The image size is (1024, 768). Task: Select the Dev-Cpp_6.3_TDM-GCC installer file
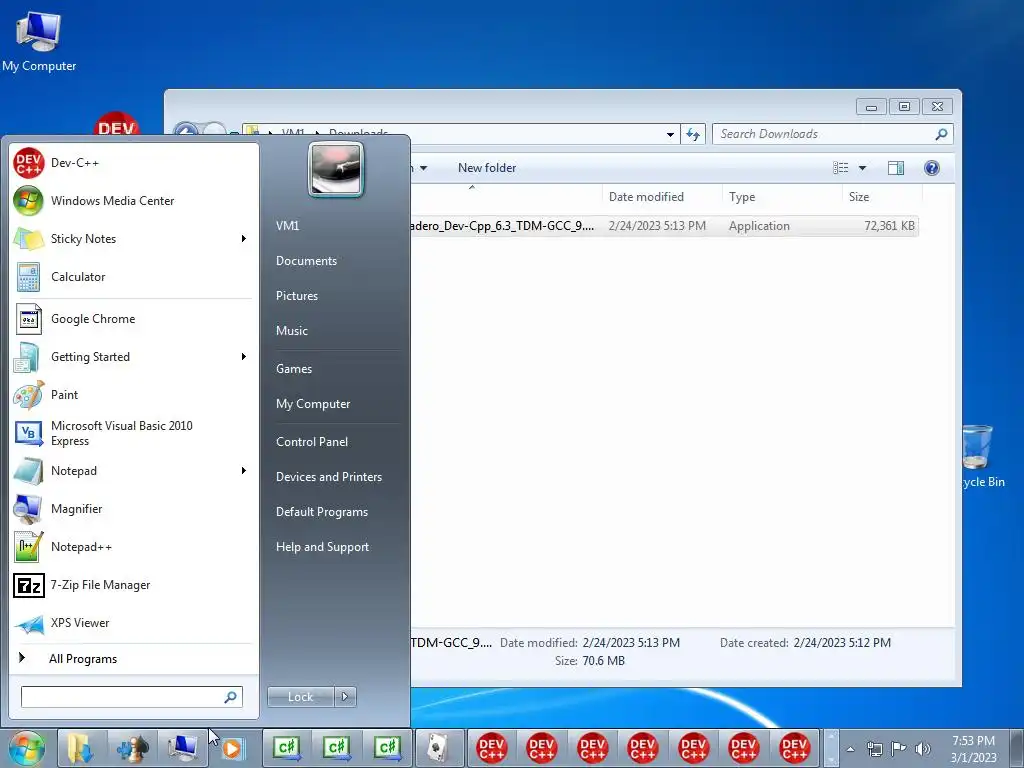point(665,226)
